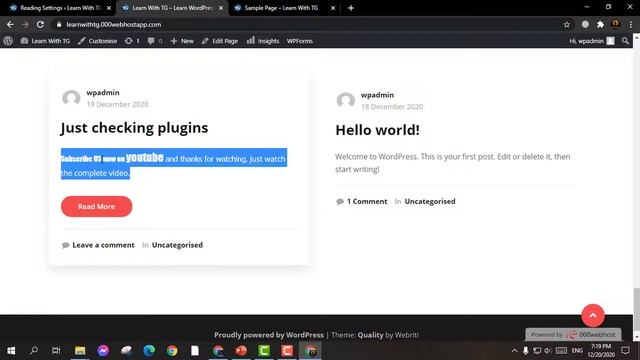Screen dimensions: 640x360
Task: Open the comments bubble in admin bar
Action: coord(155,41)
